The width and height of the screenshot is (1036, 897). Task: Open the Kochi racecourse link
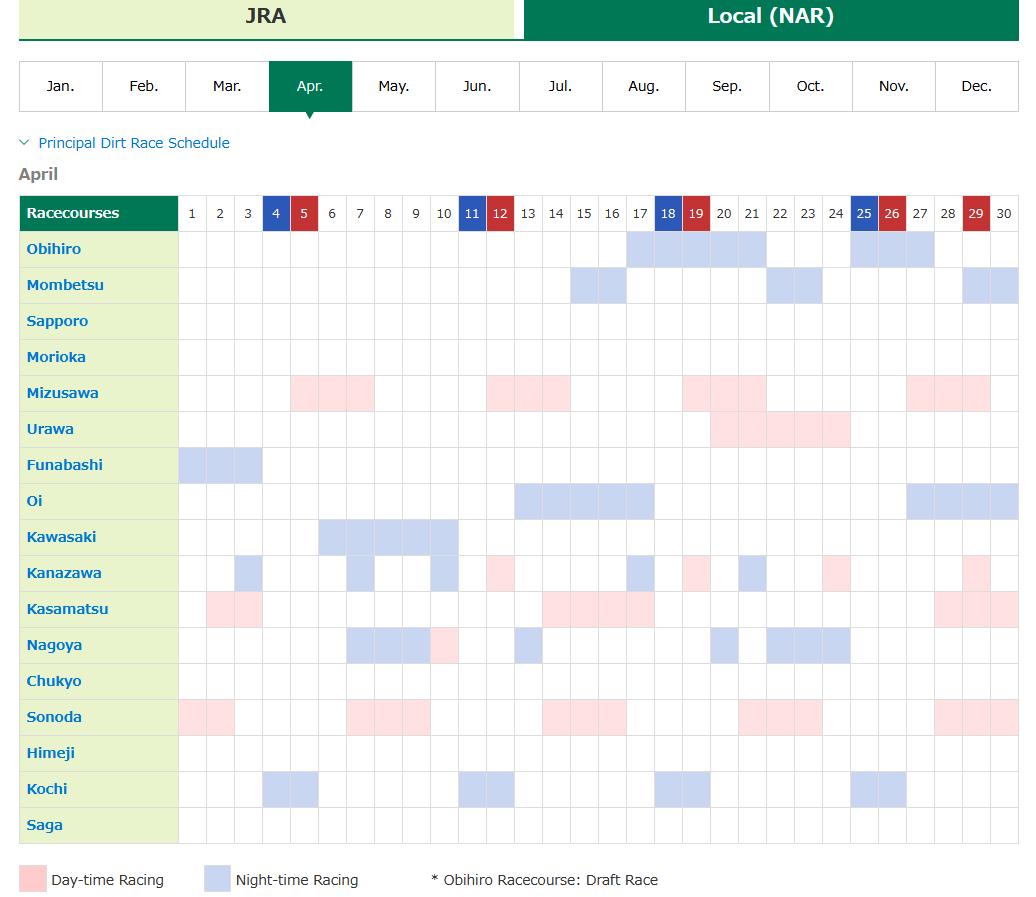pos(46,789)
